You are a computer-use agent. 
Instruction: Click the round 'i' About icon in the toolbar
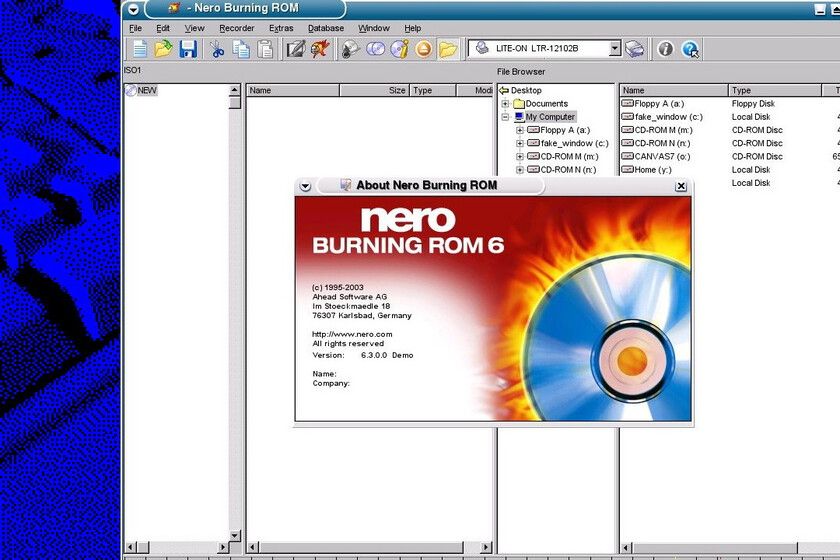tap(665, 49)
